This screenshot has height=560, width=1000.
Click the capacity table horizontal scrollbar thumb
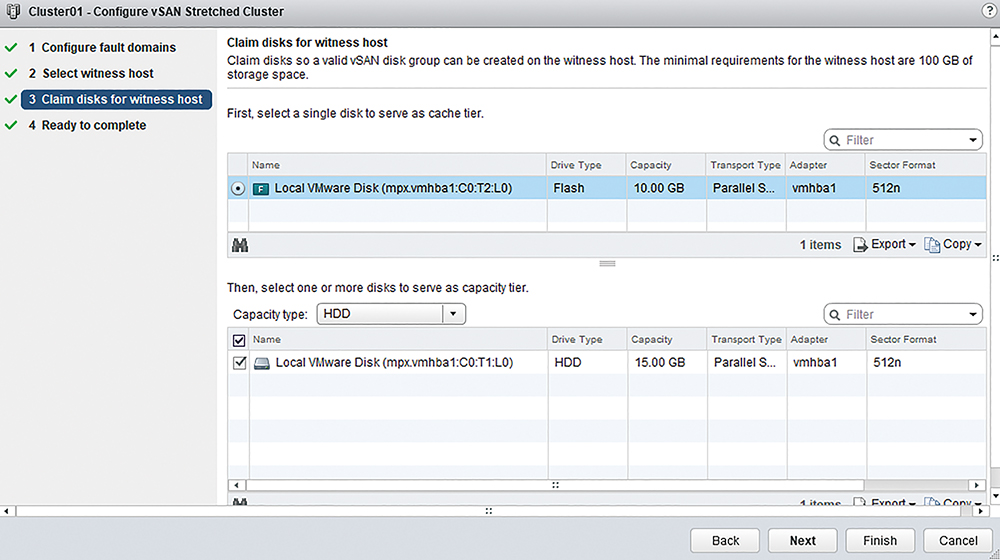(555, 485)
